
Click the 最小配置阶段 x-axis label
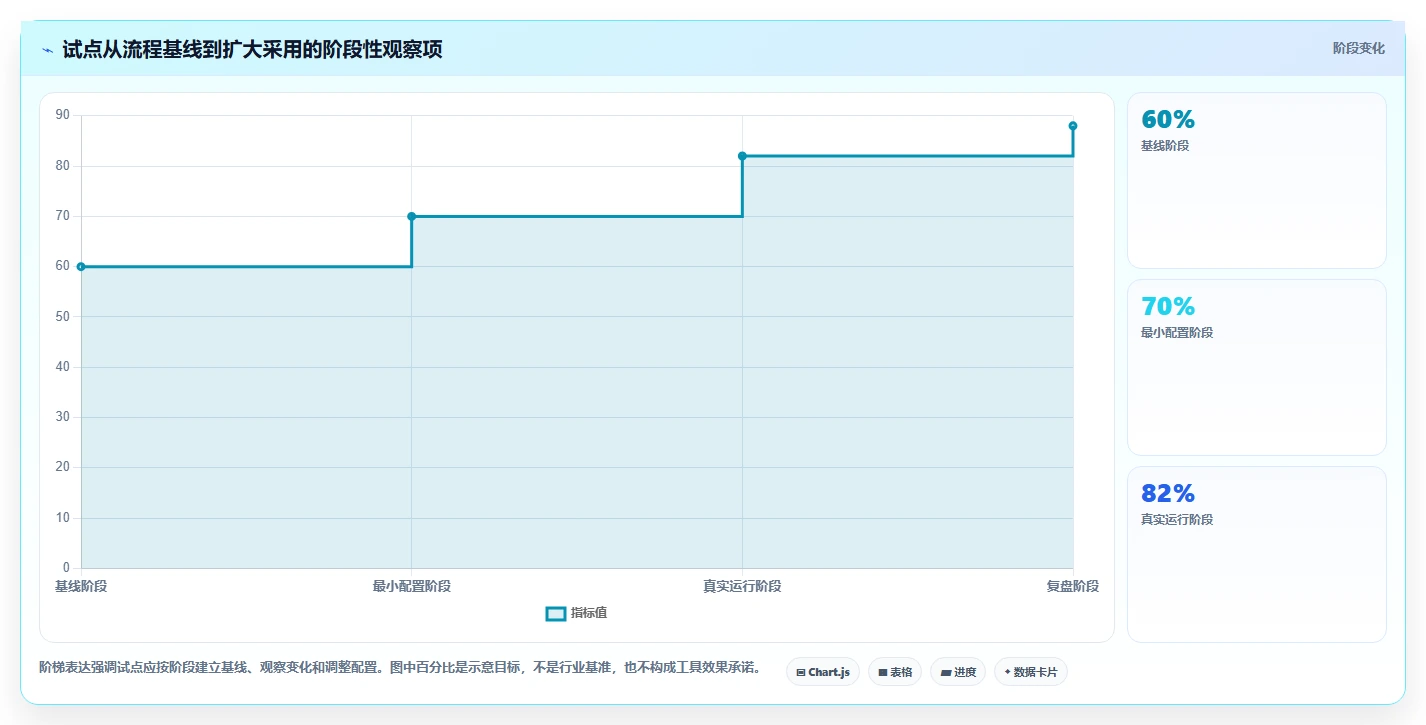[412, 587]
